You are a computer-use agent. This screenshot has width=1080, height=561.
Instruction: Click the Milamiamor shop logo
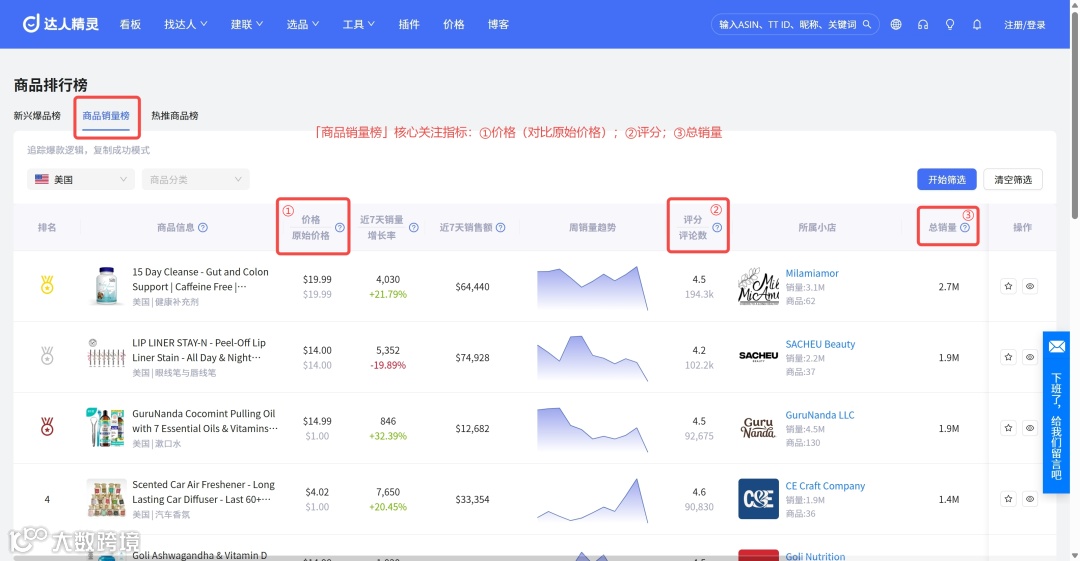[x=758, y=287]
